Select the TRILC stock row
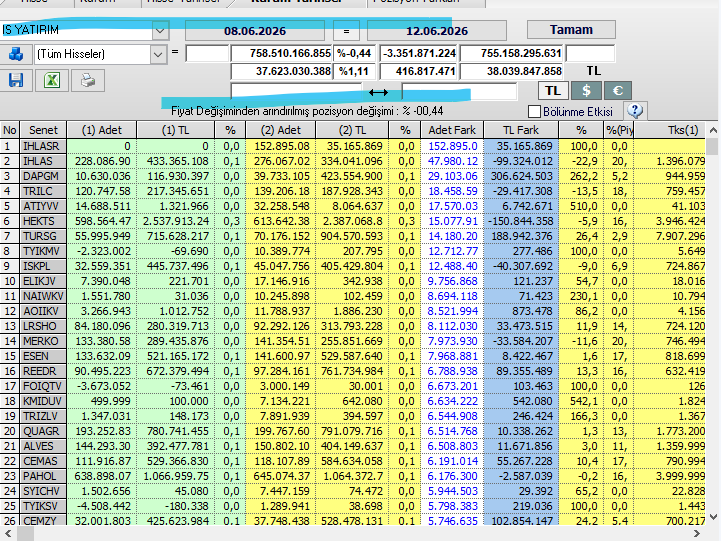Screen dimensions: 721x541 [x=353, y=191]
